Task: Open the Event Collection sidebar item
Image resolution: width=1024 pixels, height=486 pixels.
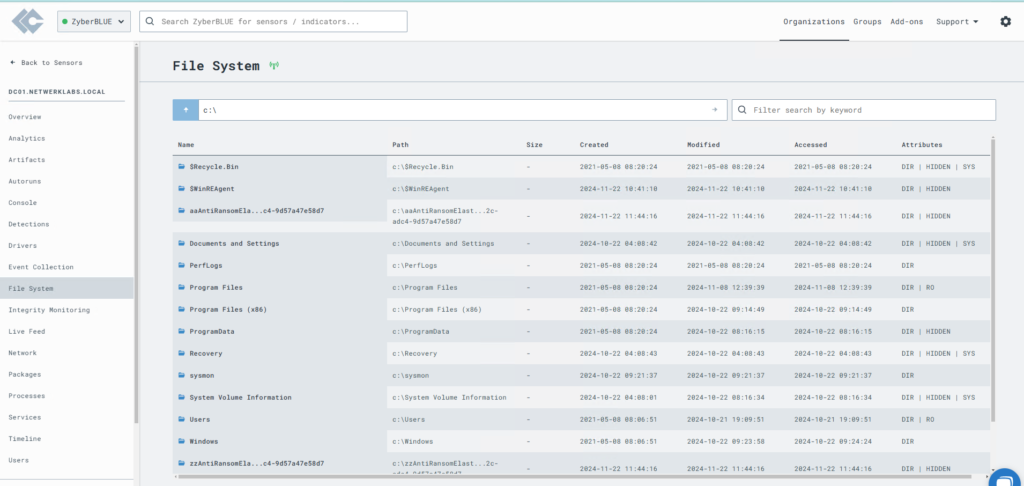Action: [41, 267]
